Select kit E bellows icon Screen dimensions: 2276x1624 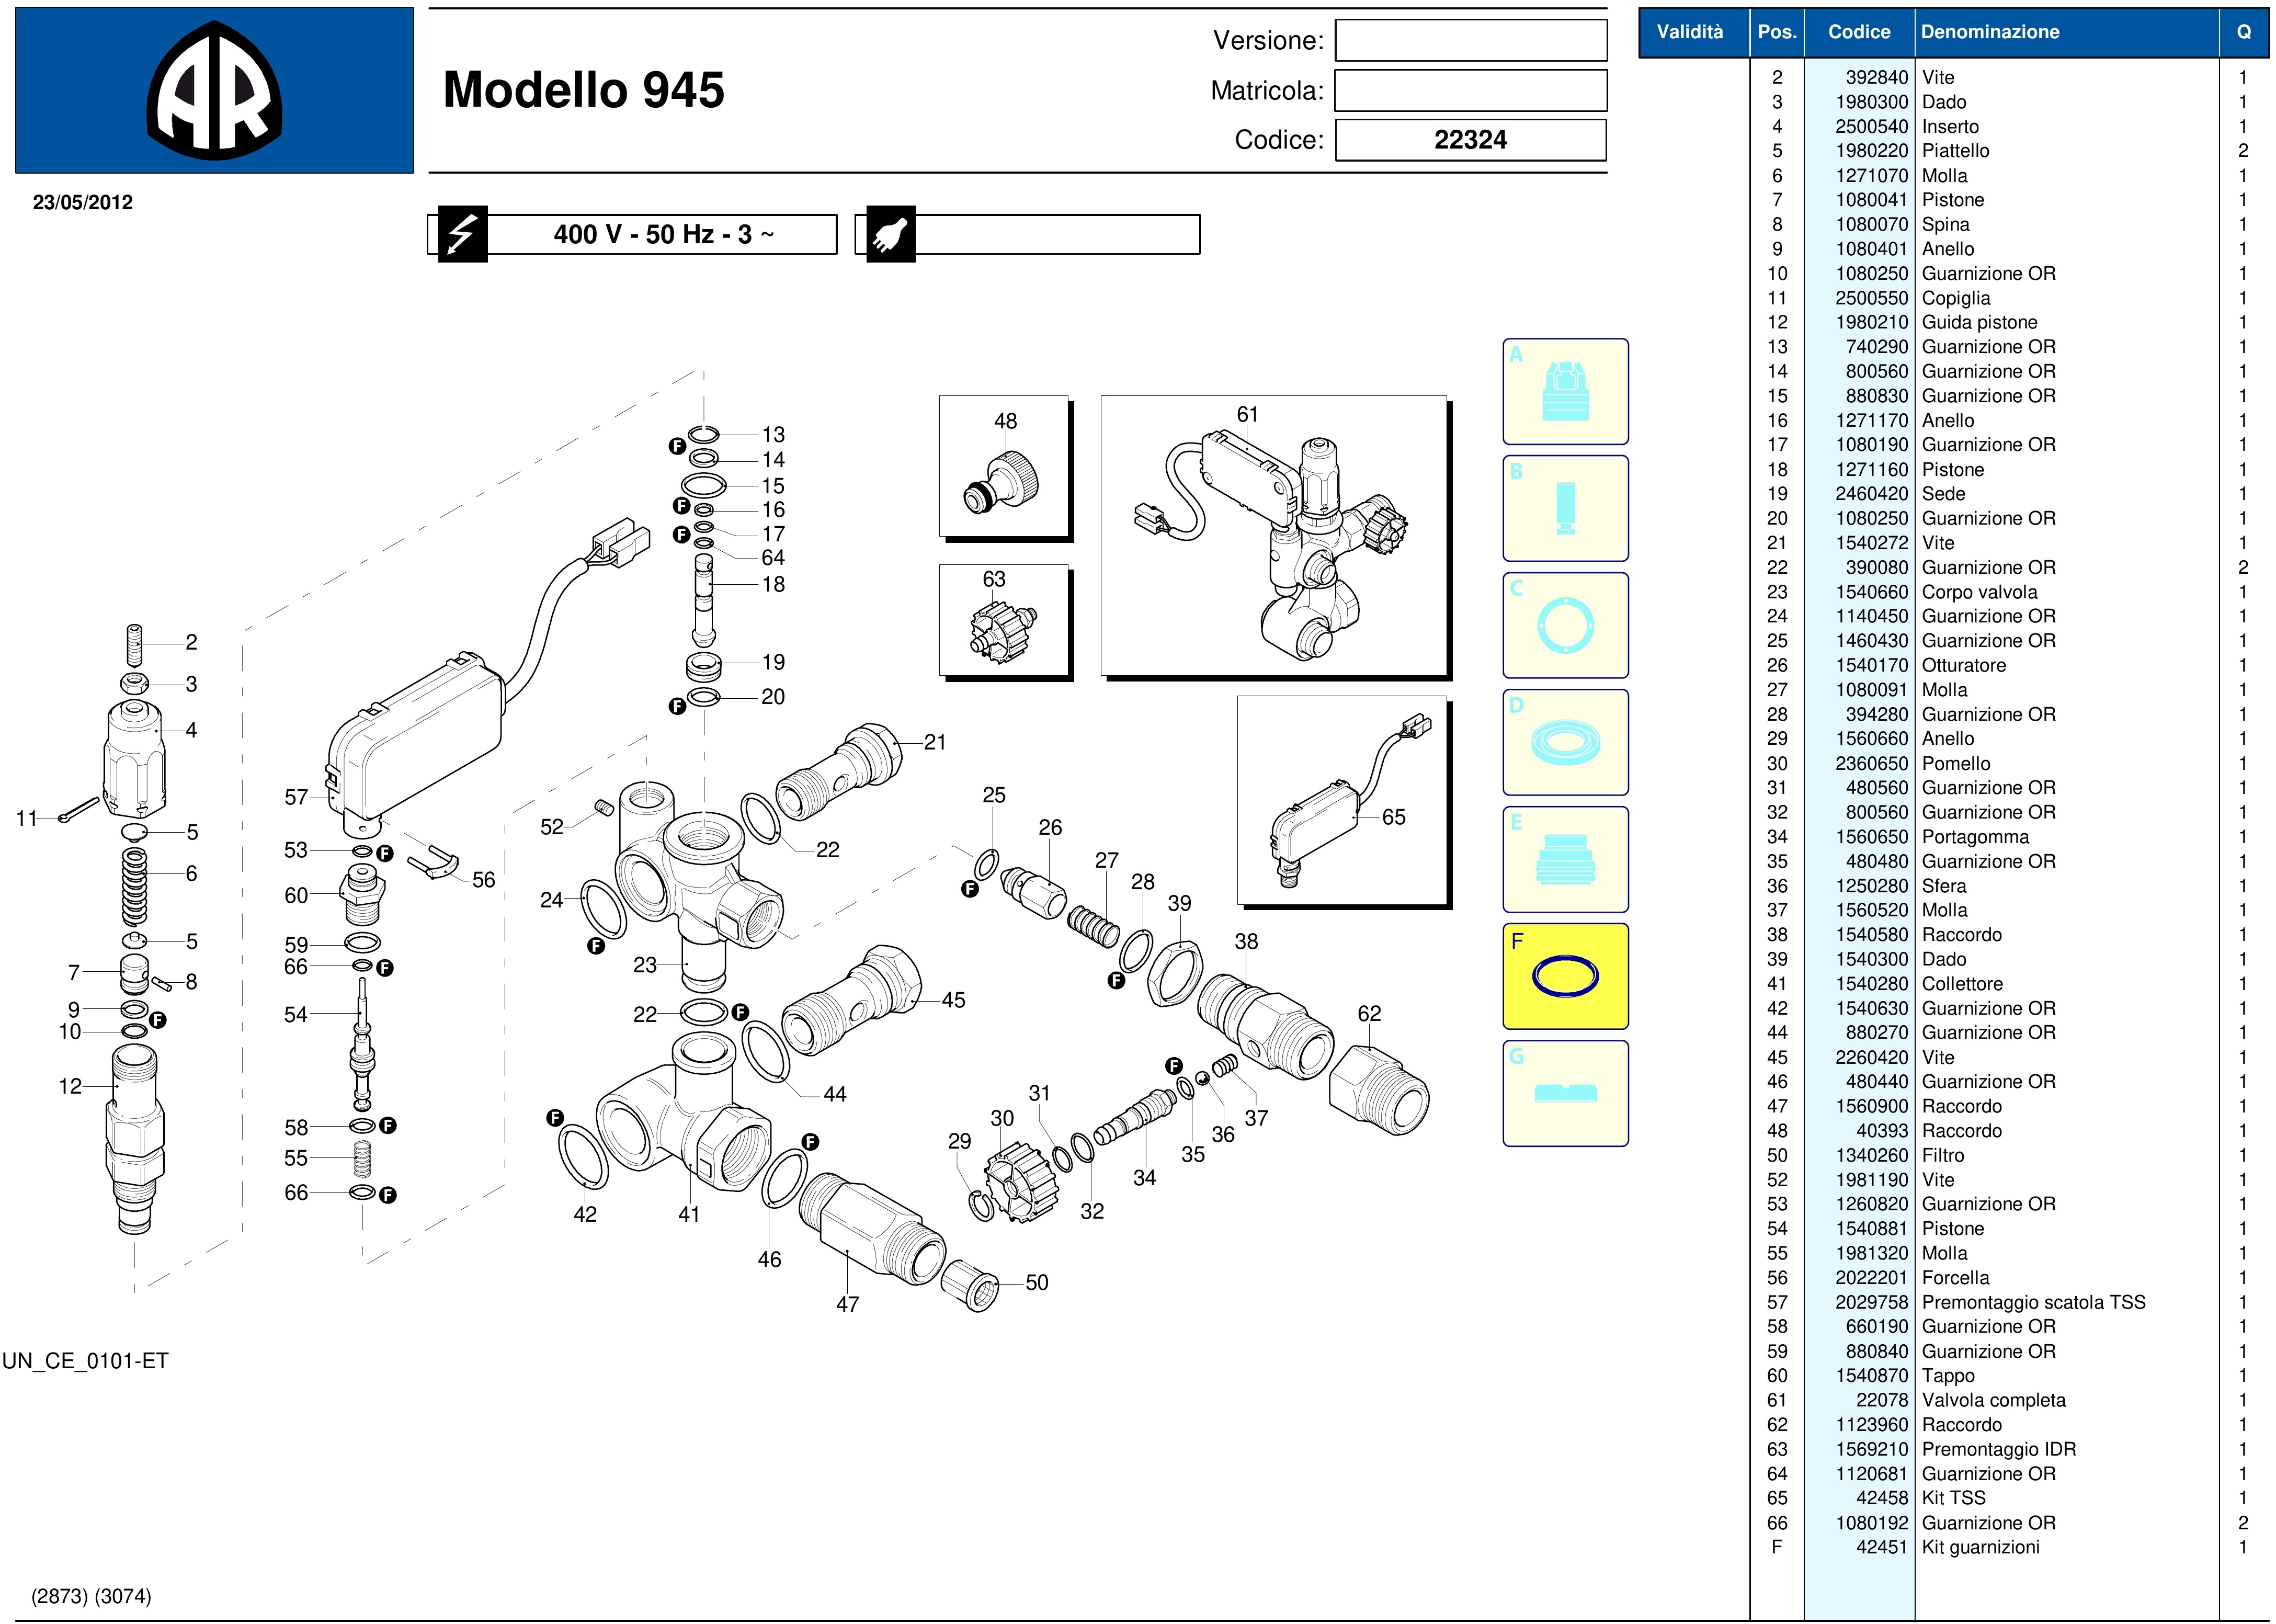pos(1565,859)
